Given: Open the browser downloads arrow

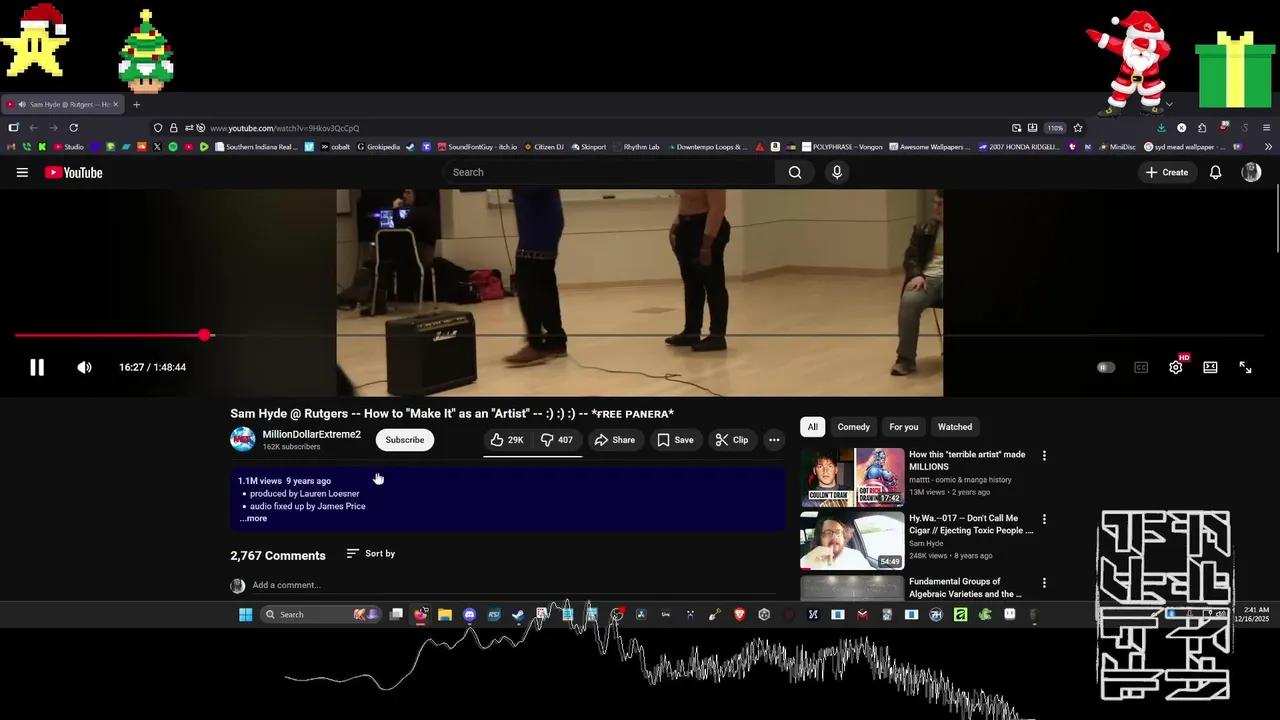Looking at the screenshot, I should pos(1161,128).
